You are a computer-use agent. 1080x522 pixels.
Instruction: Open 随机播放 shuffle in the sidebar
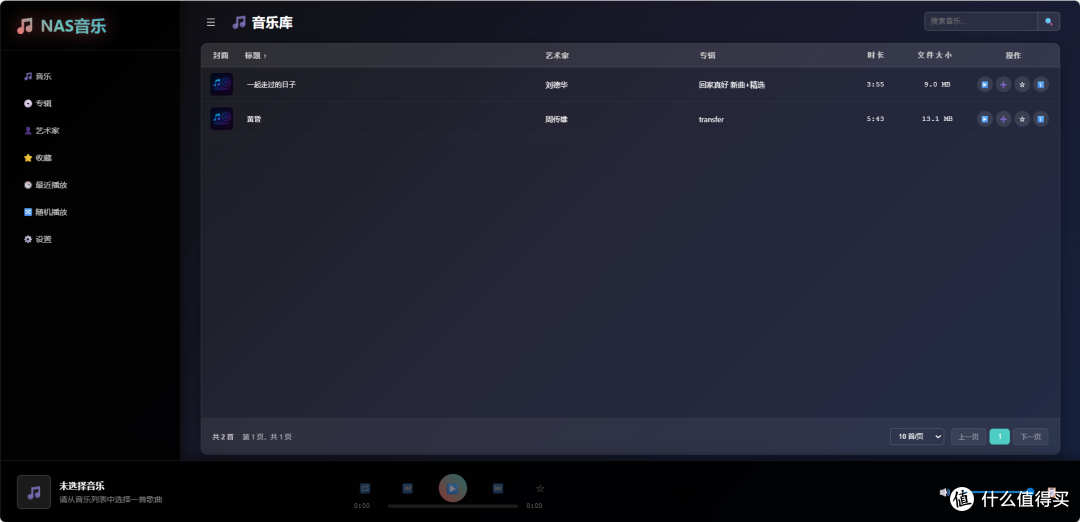tap(45, 212)
